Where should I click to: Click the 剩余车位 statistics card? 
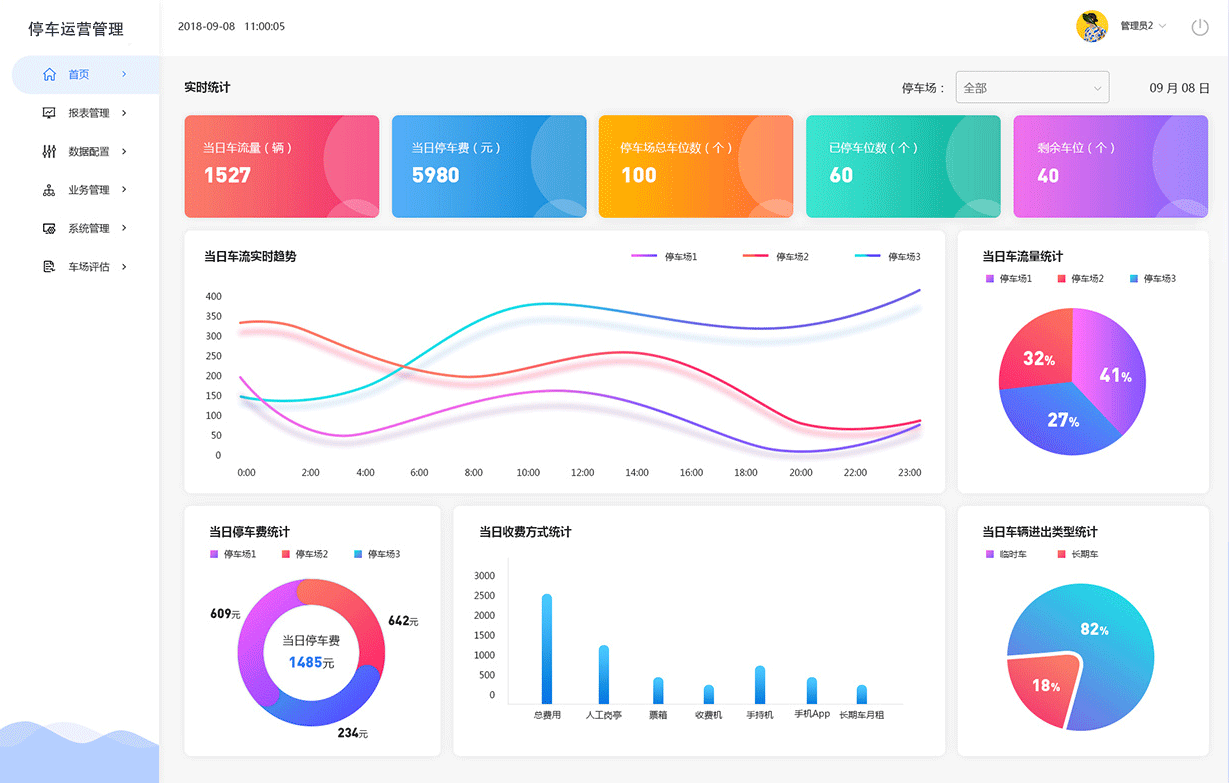[1110, 166]
